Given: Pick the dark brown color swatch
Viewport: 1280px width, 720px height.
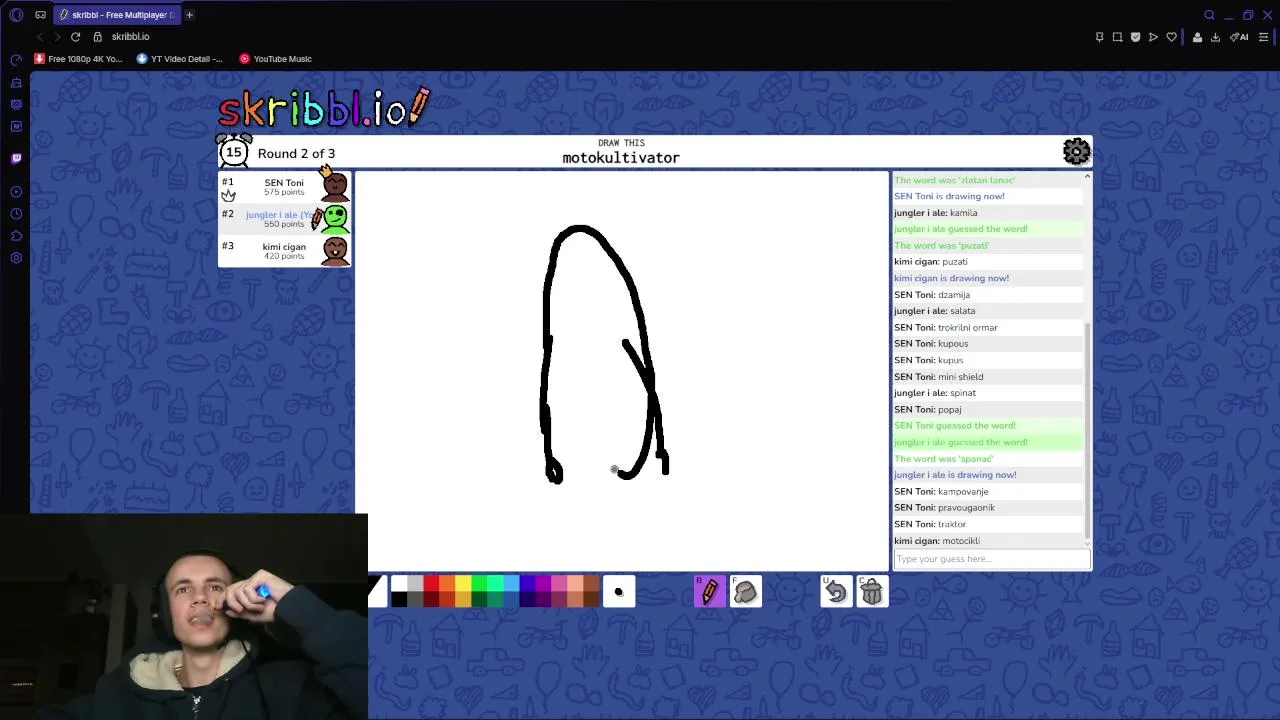Looking at the screenshot, I should tap(591, 599).
